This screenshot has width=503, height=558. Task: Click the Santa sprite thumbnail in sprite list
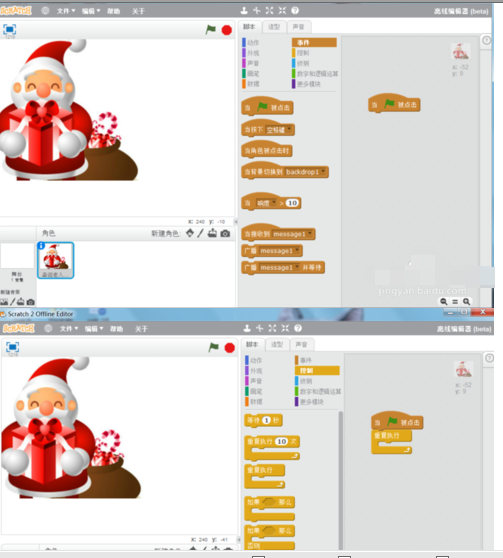pyautogui.click(x=56, y=260)
